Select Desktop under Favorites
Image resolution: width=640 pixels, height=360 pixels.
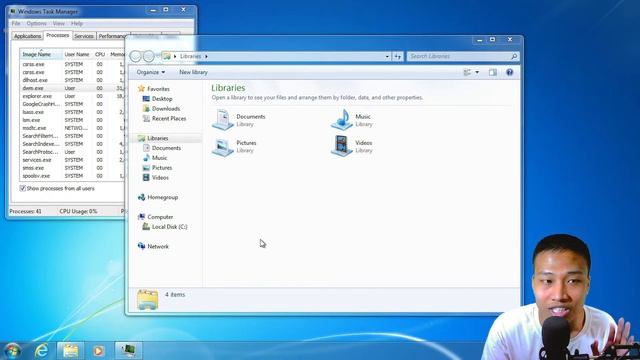coord(162,99)
